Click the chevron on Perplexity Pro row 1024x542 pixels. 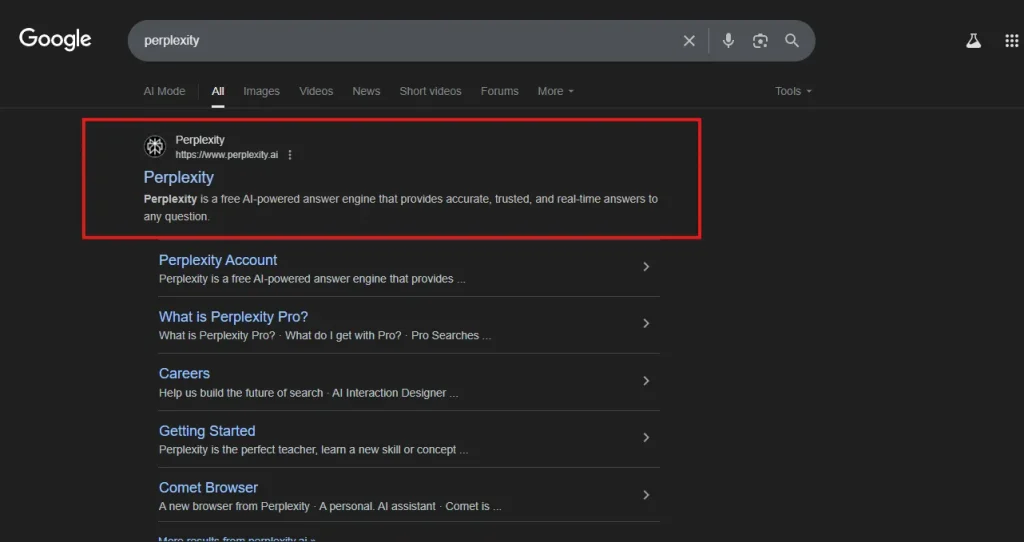[x=646, y=323]
